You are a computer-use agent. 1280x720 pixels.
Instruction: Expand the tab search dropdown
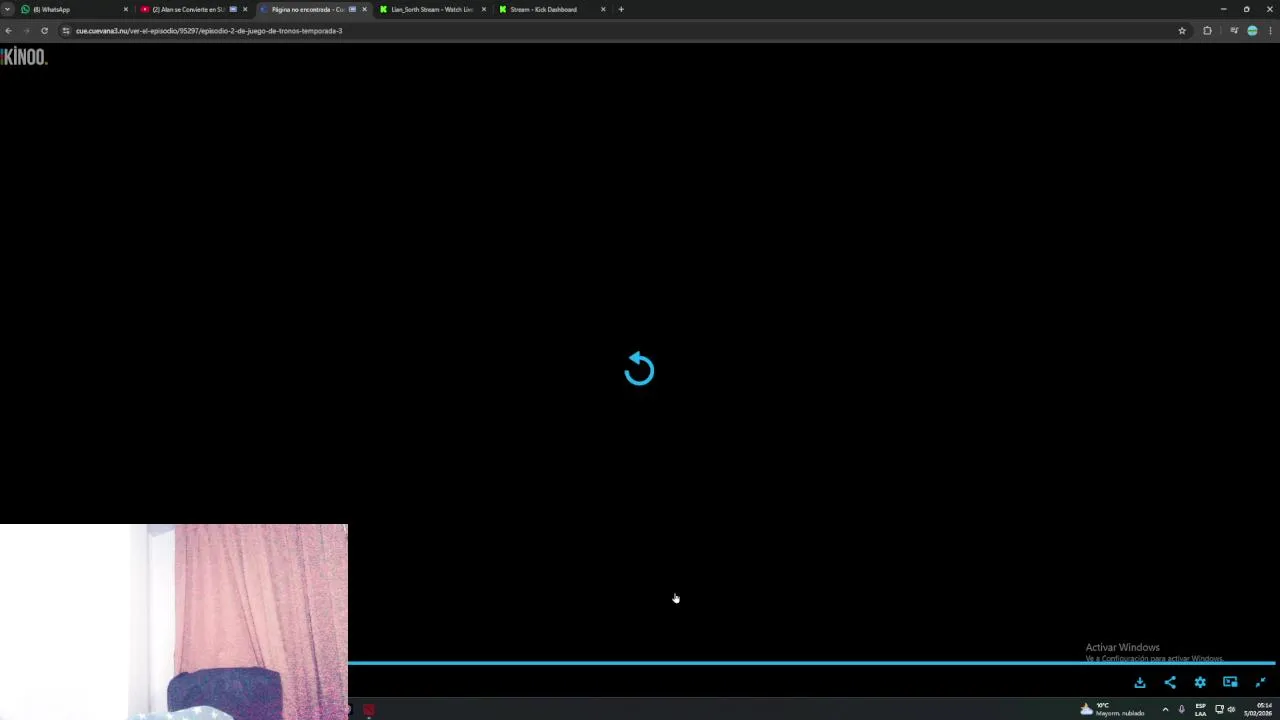coord(7,9)
